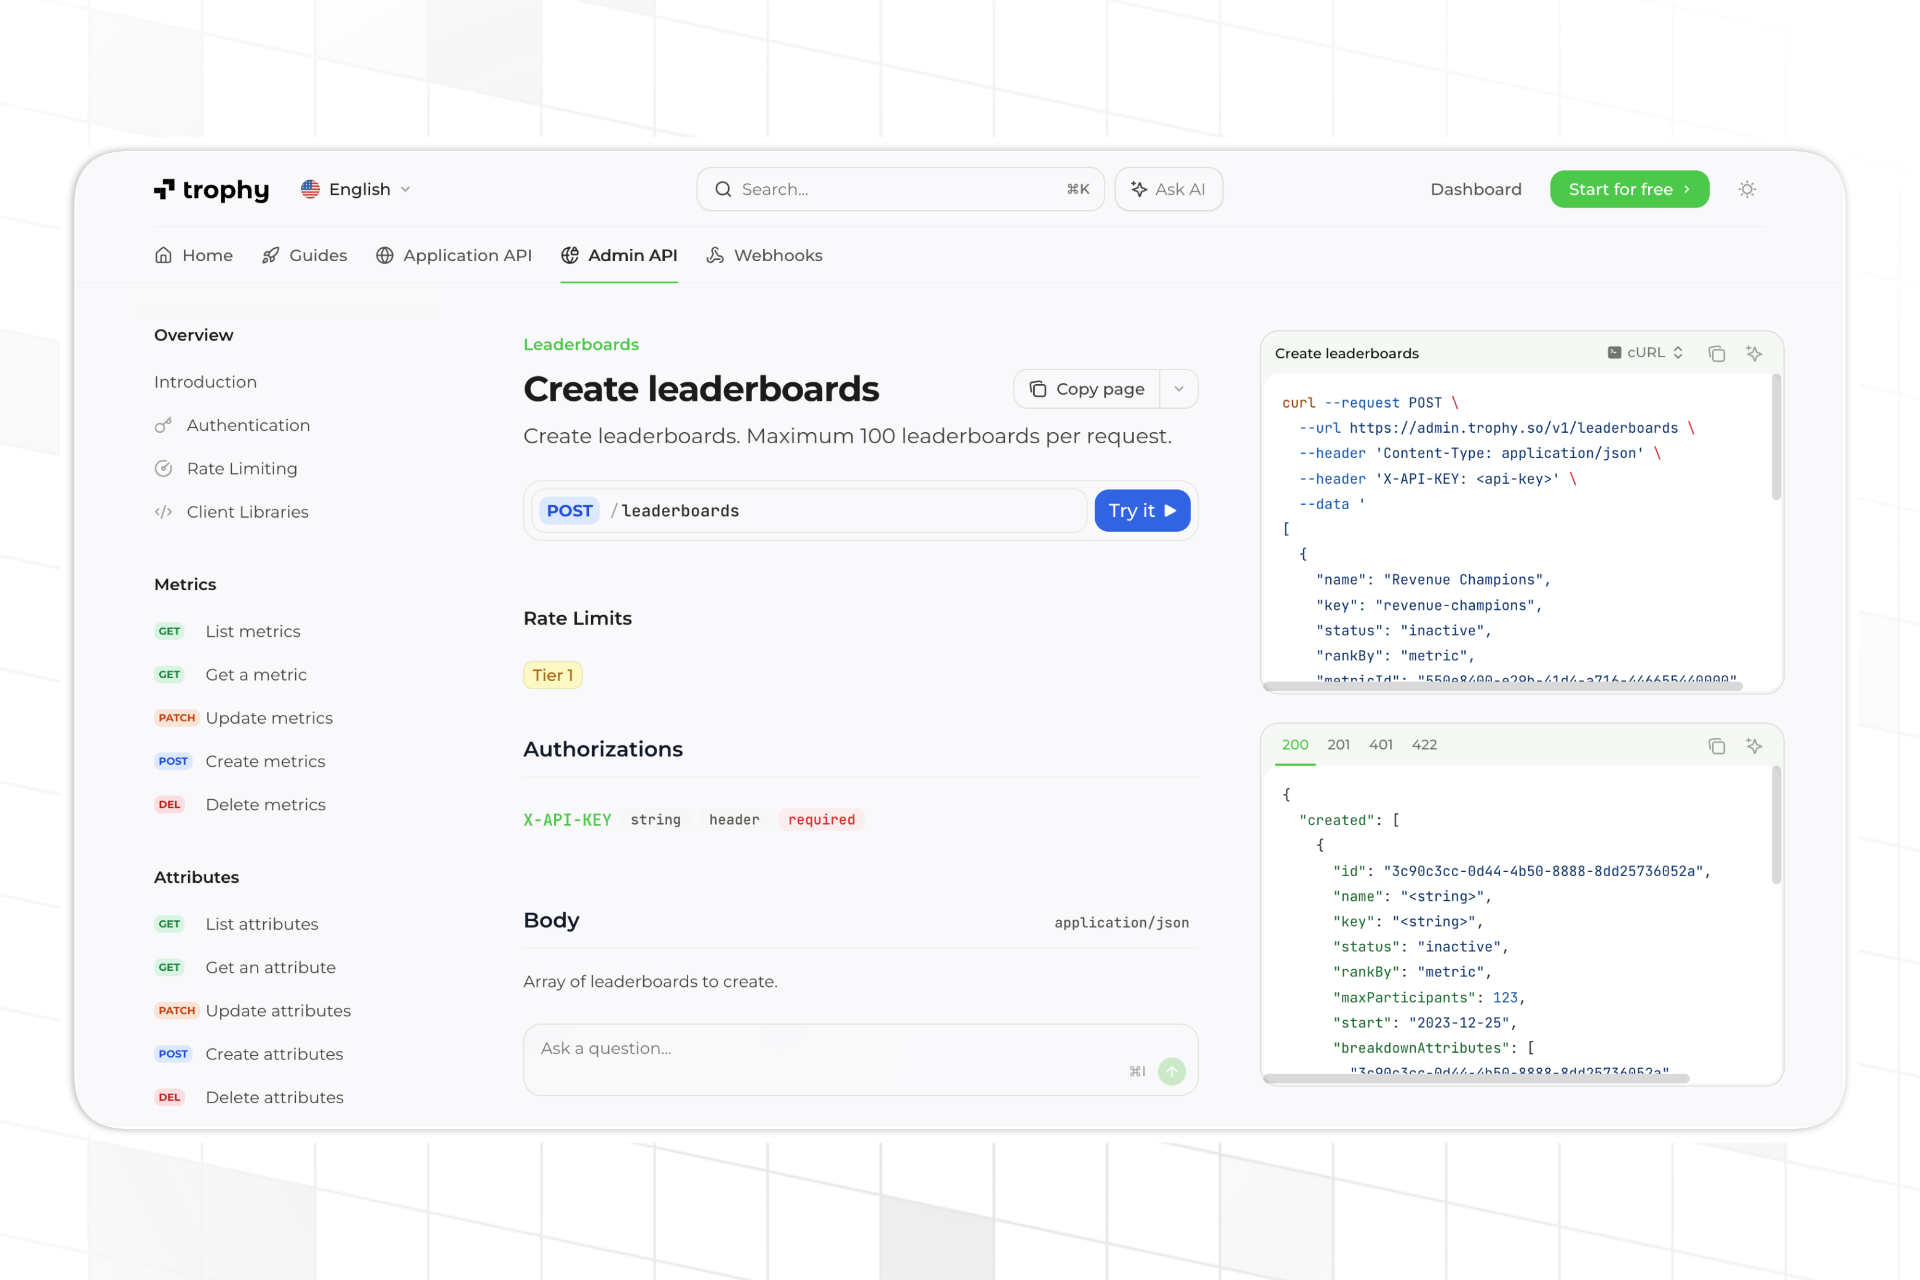The image size is (1920, 1280).
Task: Click the Home house icon
Action: click(163, 255)
